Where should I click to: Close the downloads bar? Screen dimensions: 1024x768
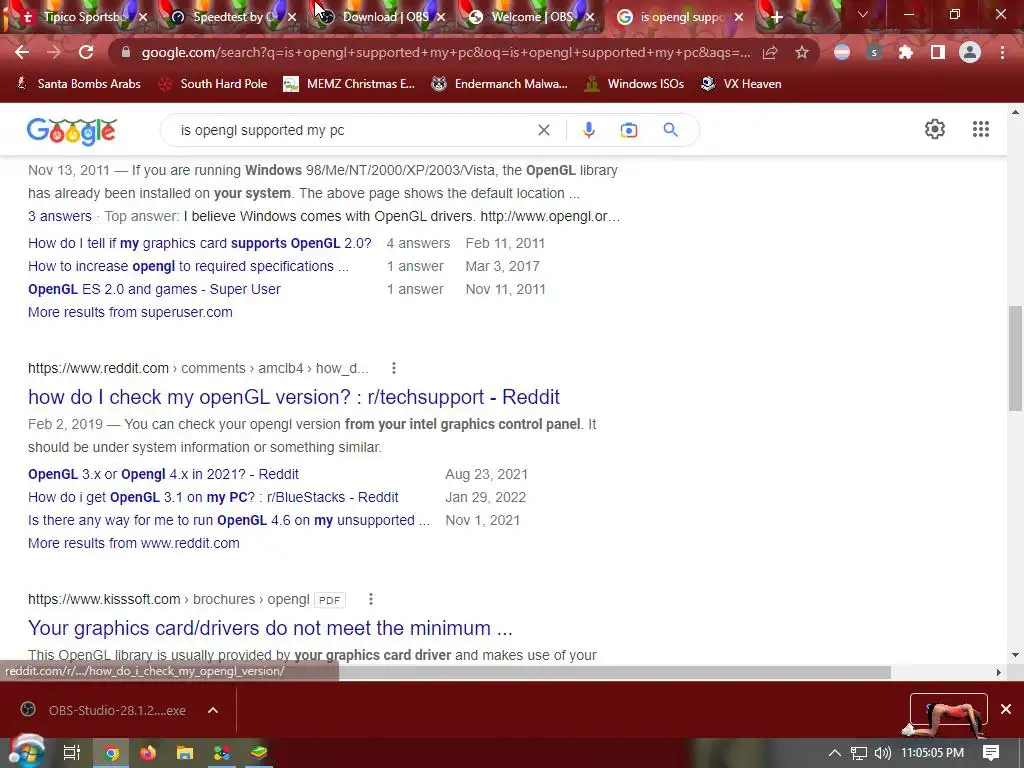click(1006, 709)
